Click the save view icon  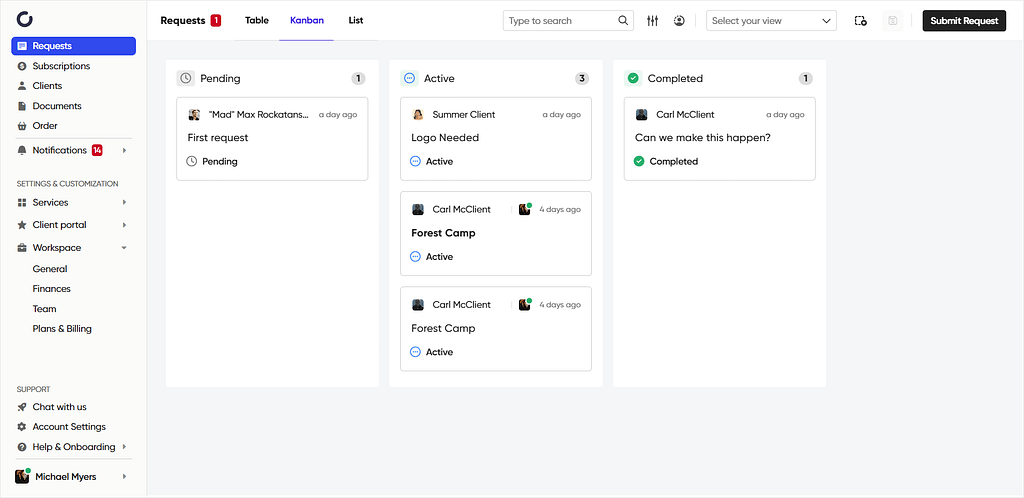coord(893,21)
